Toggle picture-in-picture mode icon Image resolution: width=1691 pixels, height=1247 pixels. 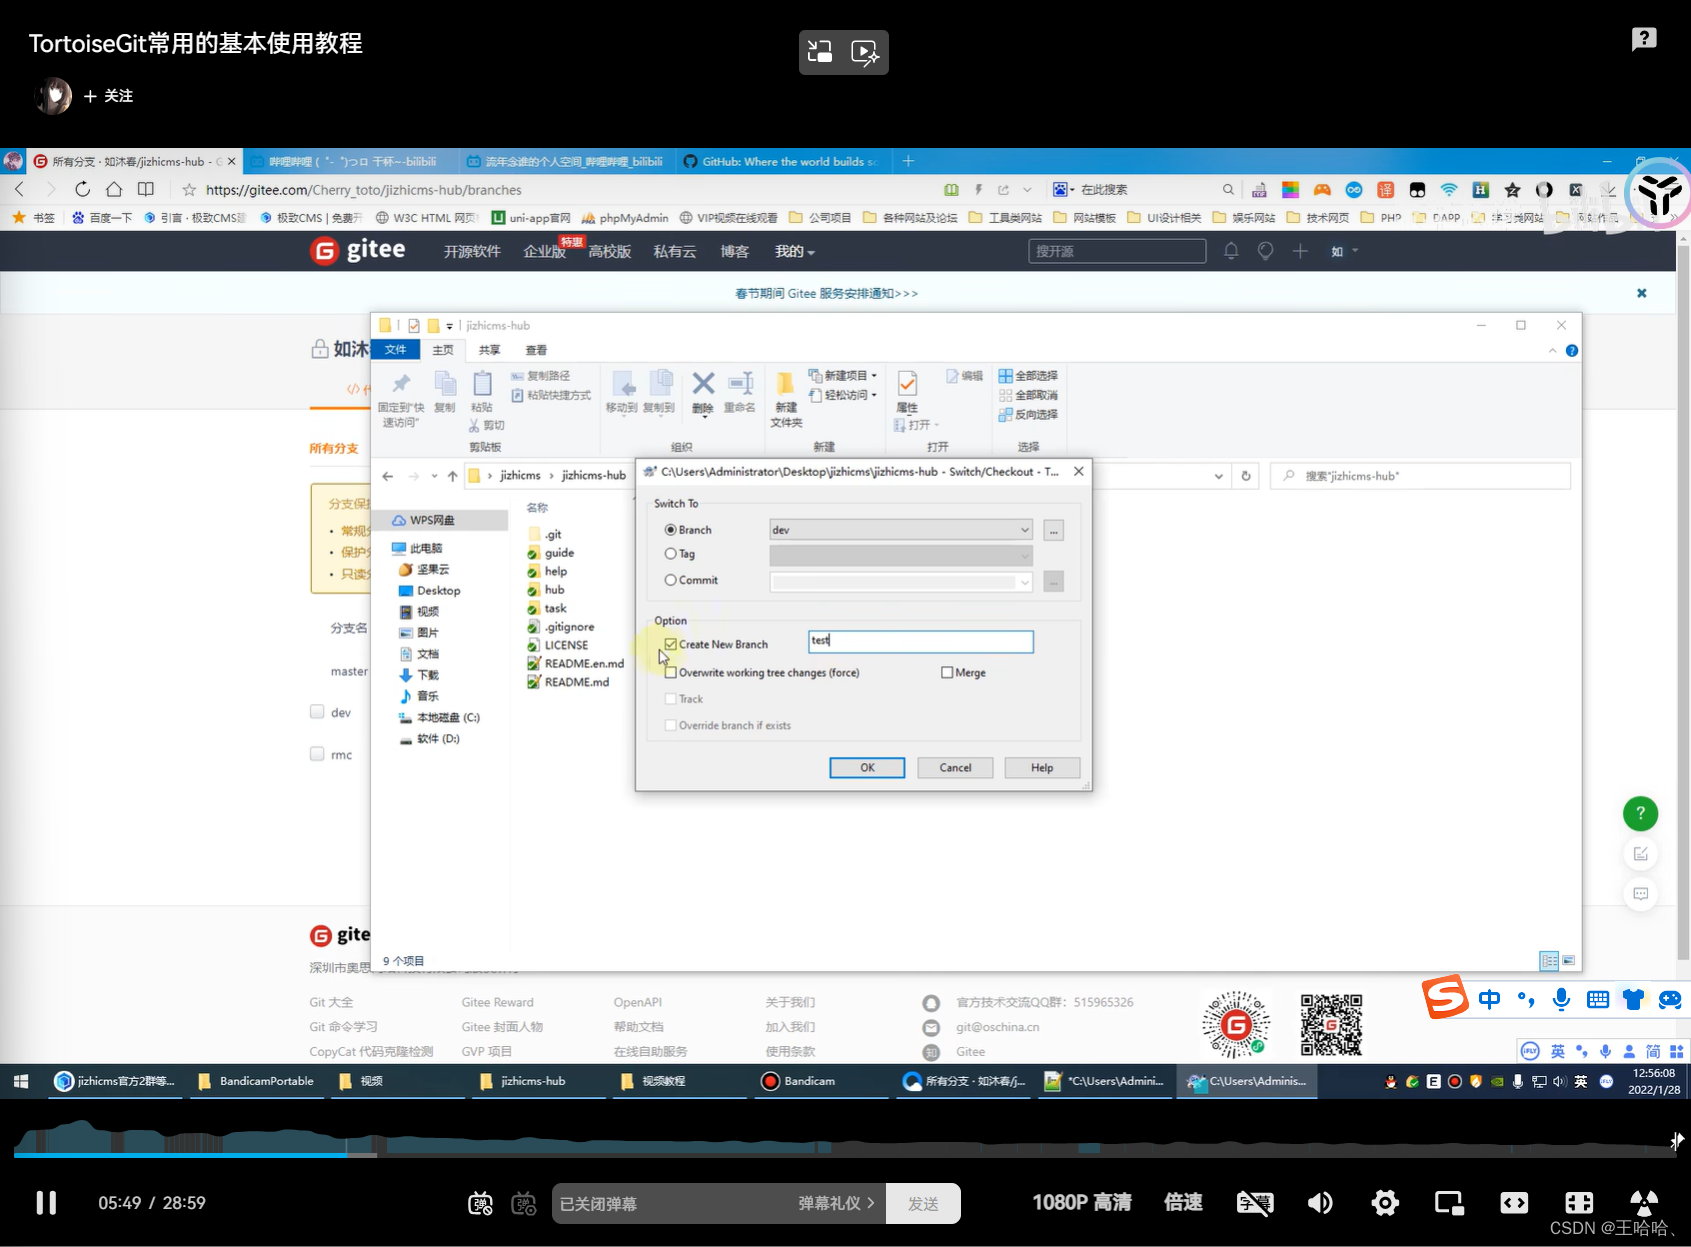coord(1449,1202)
